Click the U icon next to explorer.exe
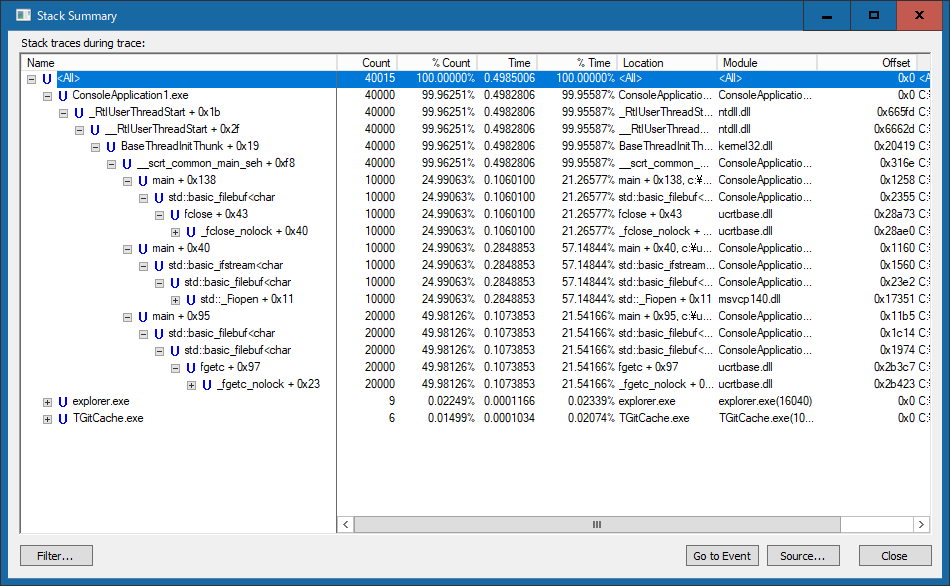Screen dimensions: 950x586 (63, 401)
